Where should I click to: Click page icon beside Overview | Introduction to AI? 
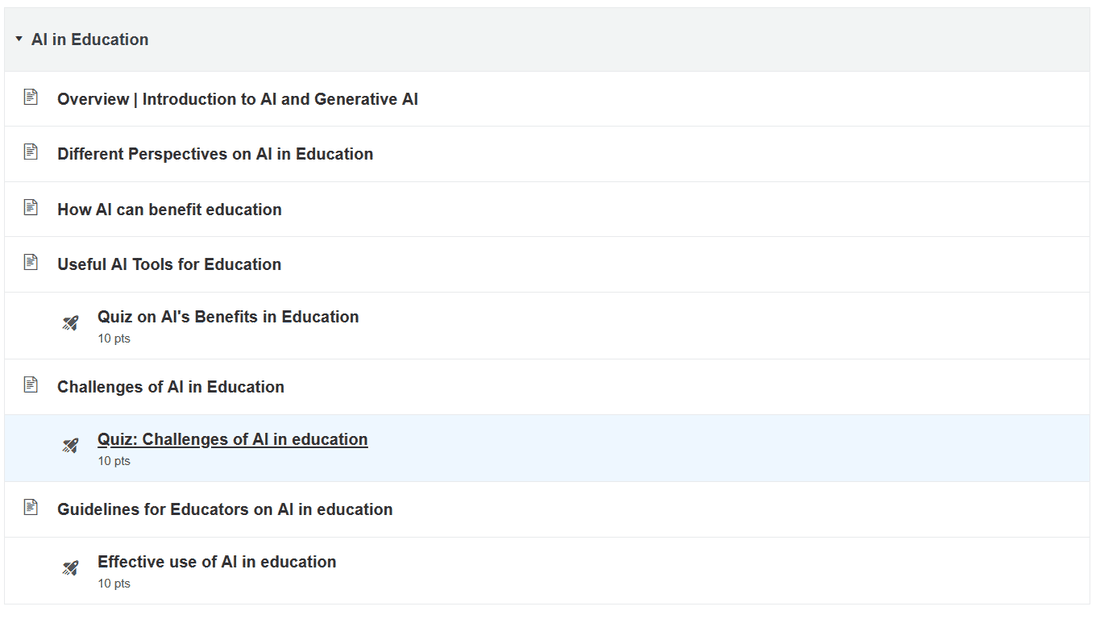click(x=31, y=97)
